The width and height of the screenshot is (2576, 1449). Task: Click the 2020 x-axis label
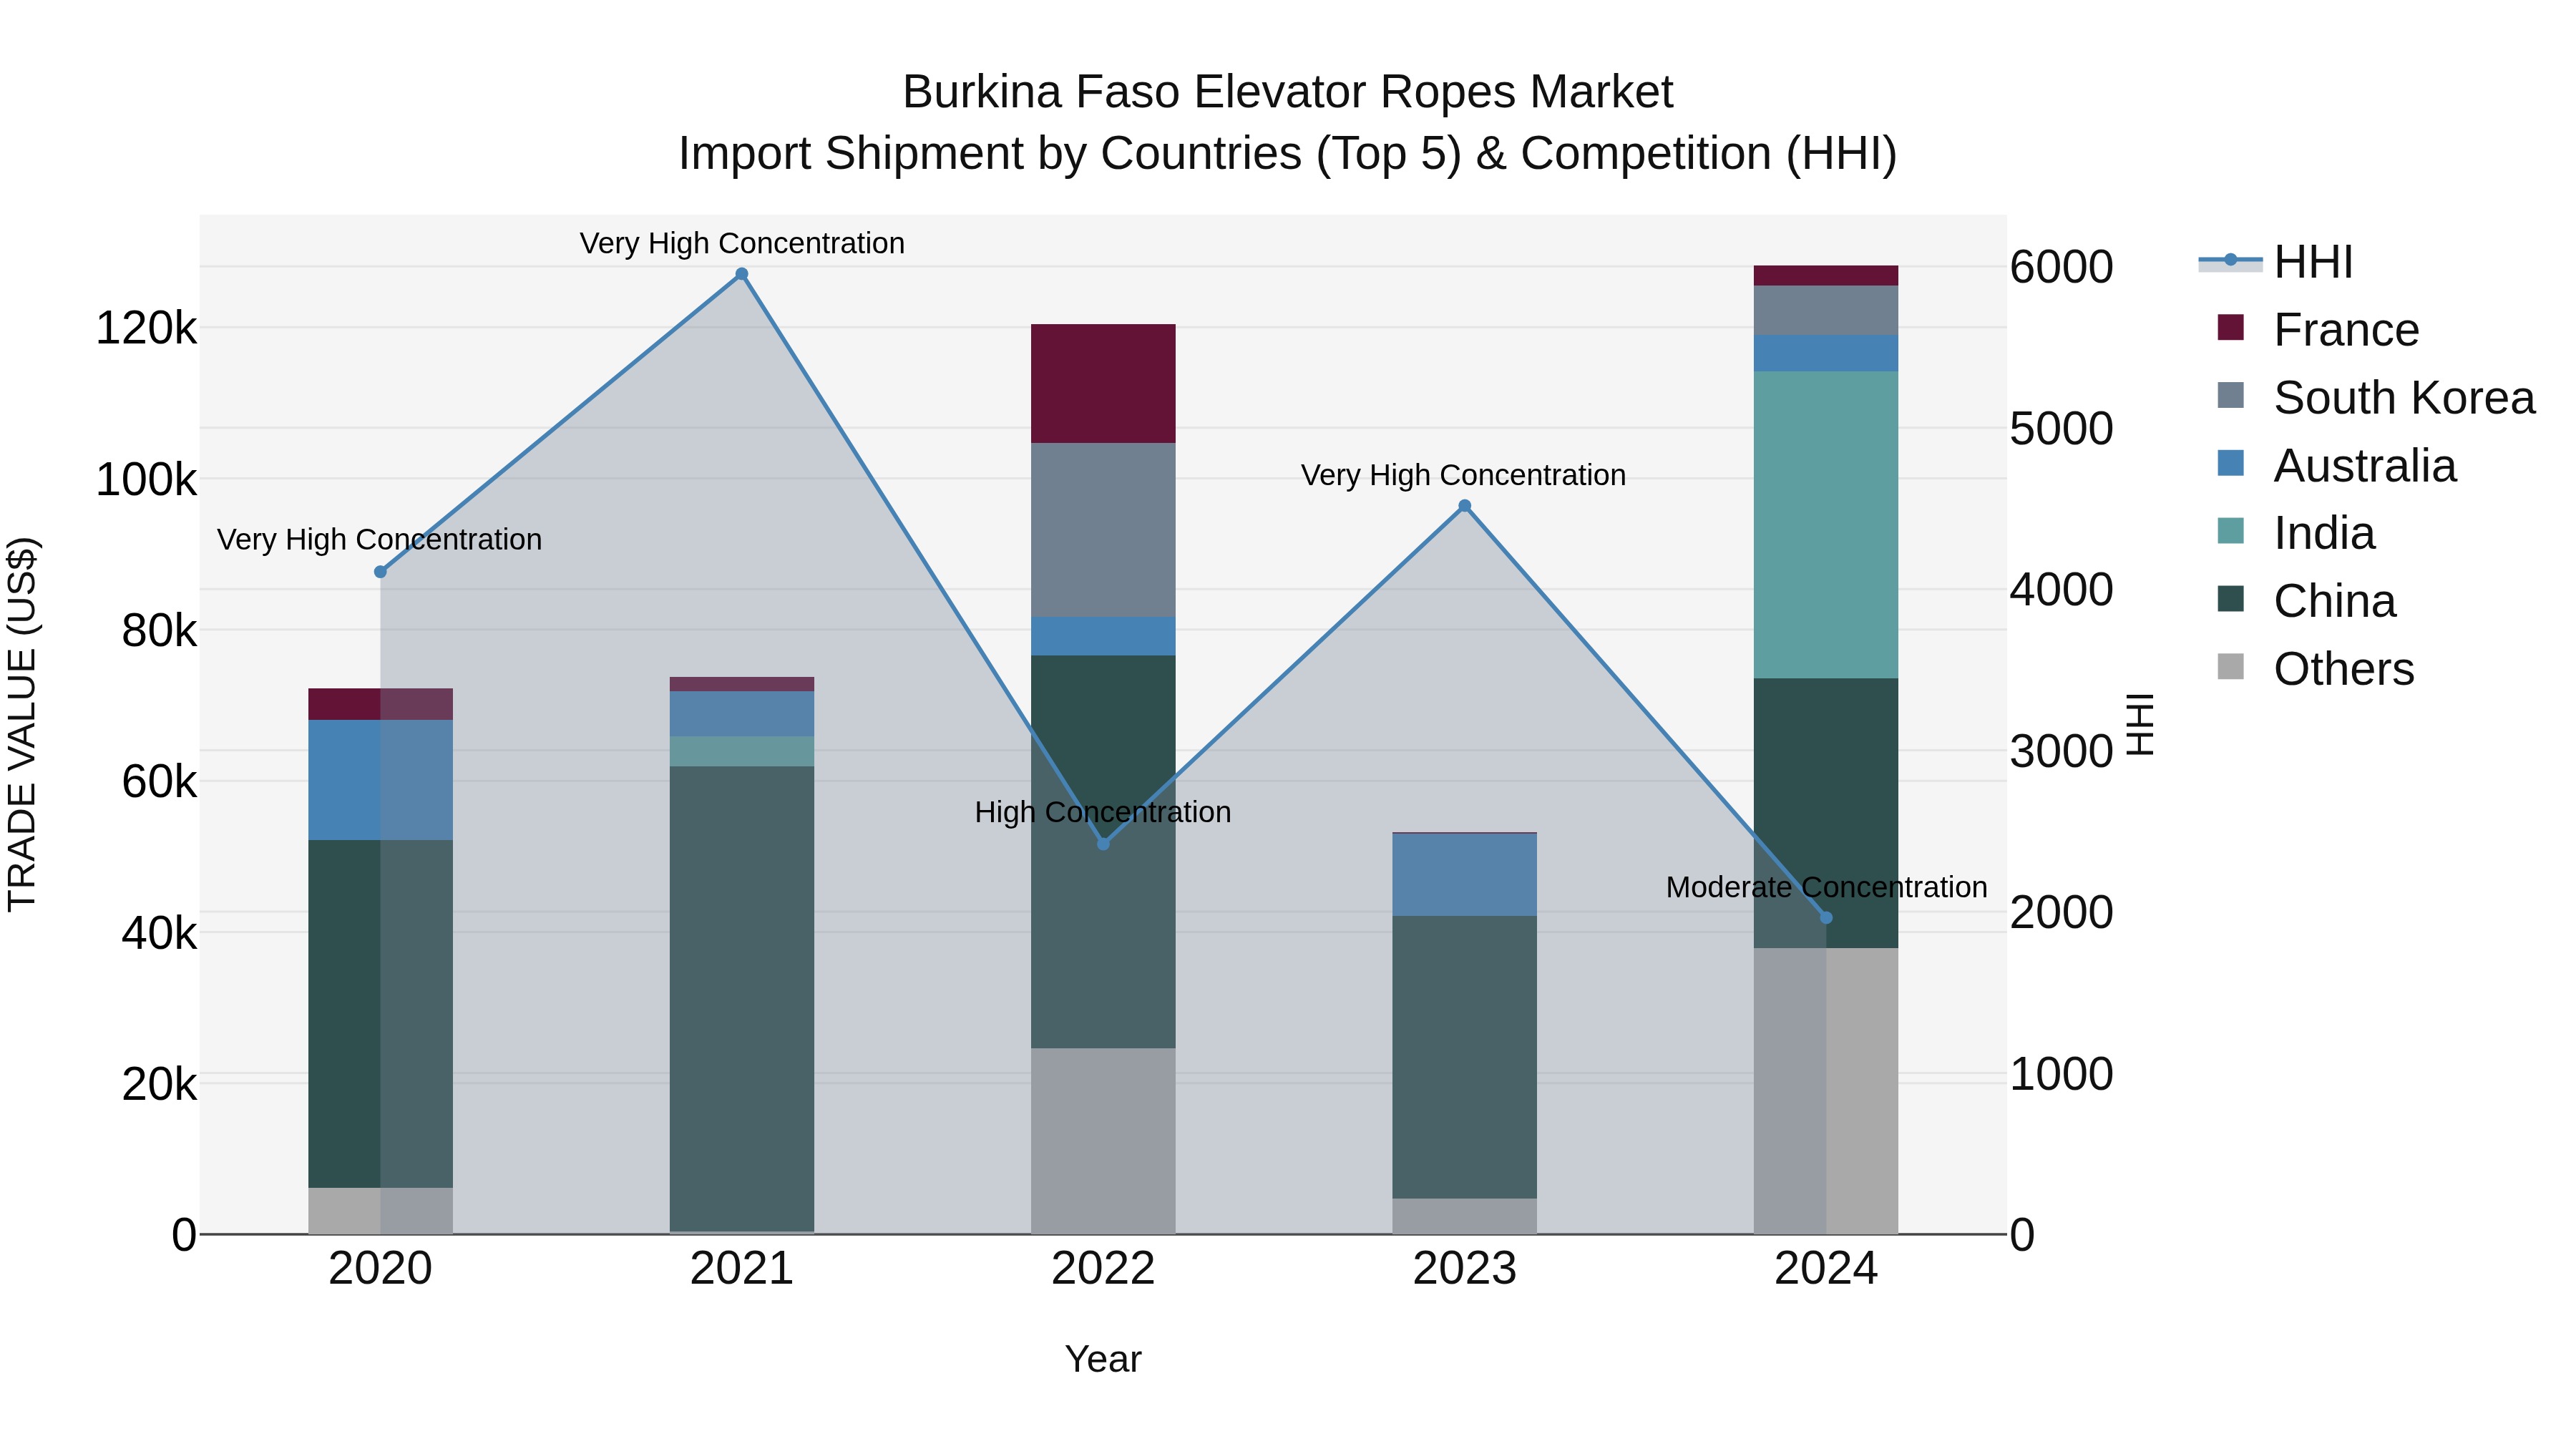pyautogui.click(x=380, y=1269)
